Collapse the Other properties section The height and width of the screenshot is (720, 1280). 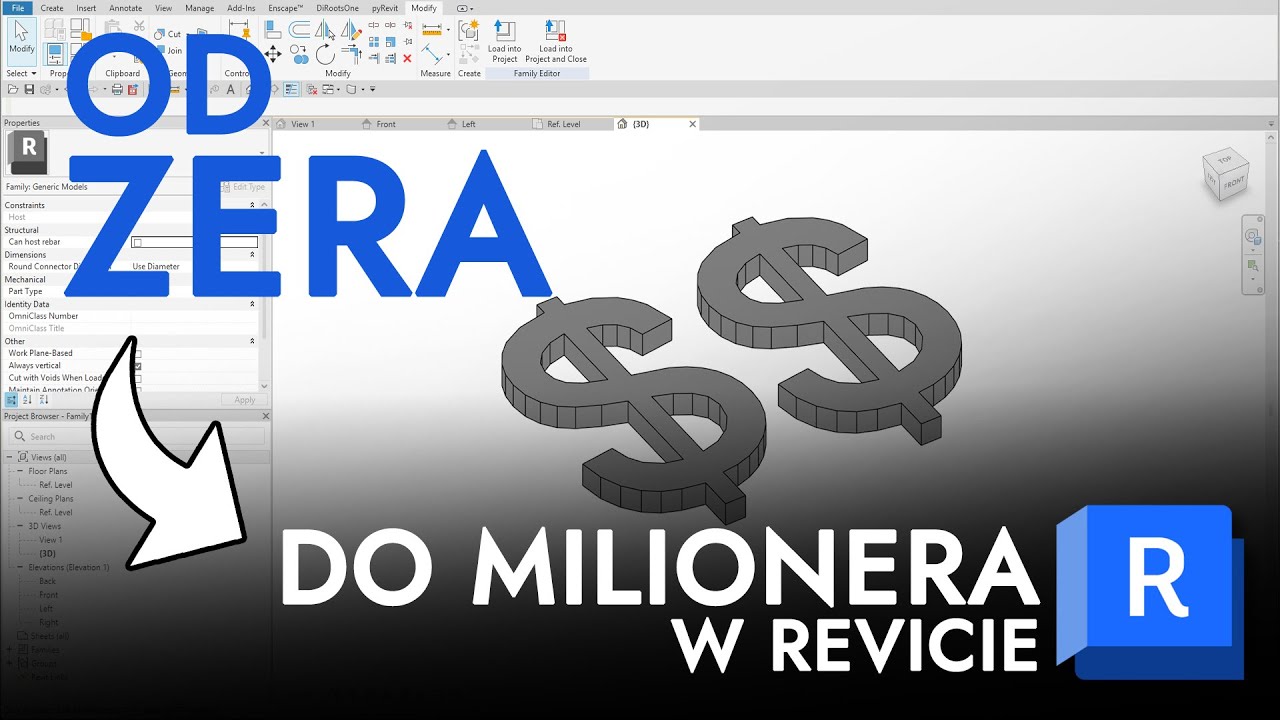pos(252,341)
